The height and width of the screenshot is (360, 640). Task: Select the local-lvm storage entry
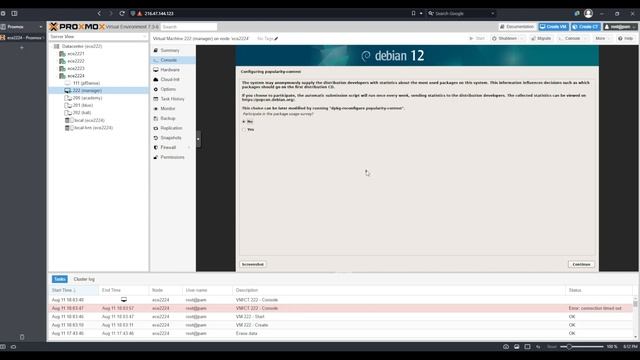93,128
